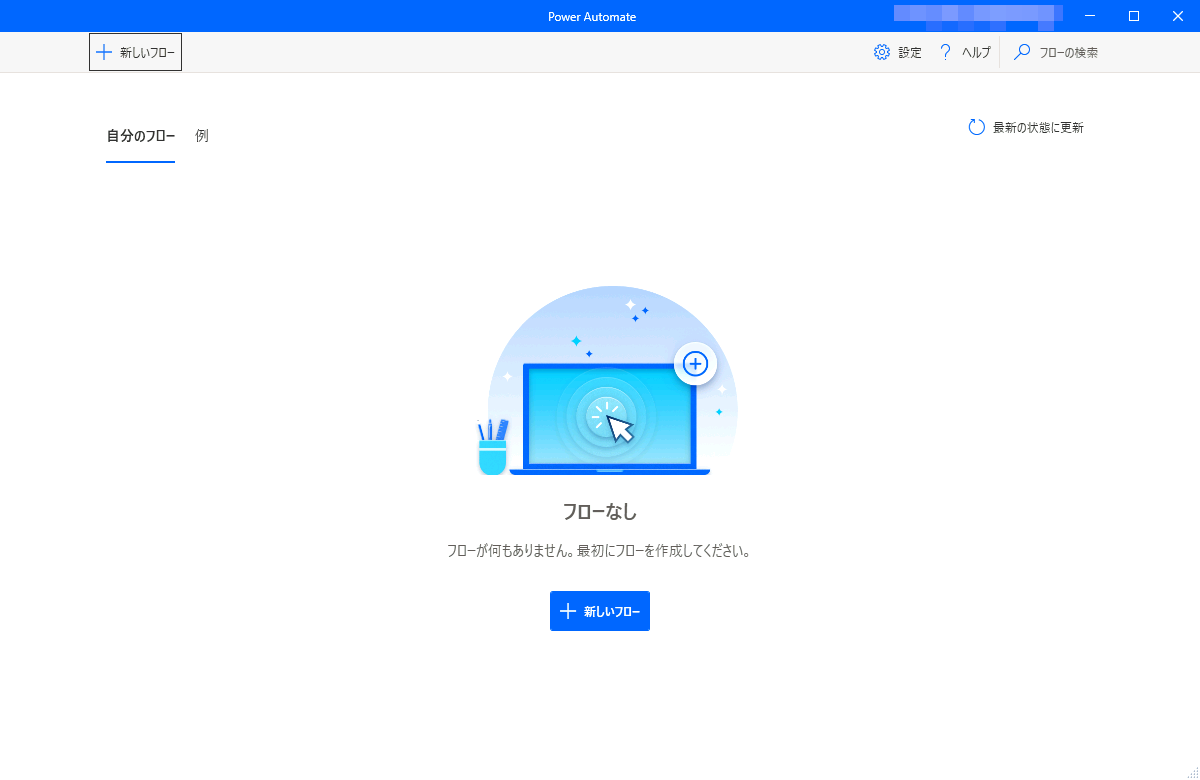
Task: Click the 新しいフロー label in the top toolbar
Action: tap(148, 53)
